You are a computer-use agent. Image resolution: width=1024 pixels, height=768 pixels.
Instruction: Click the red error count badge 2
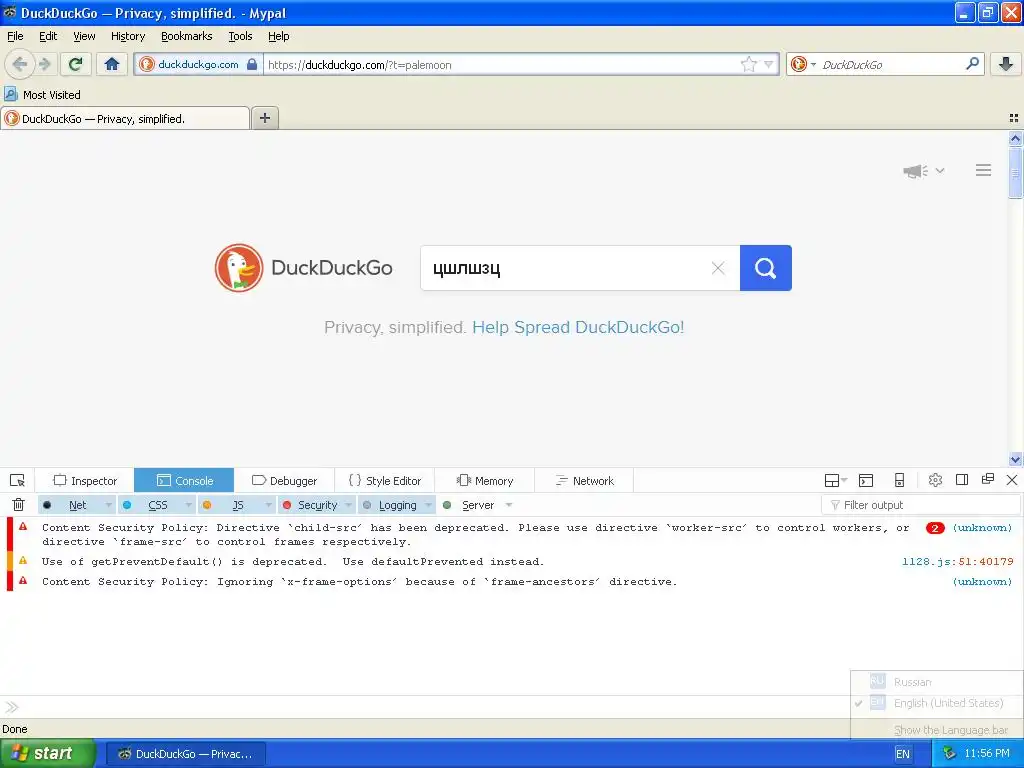[935, 528]
